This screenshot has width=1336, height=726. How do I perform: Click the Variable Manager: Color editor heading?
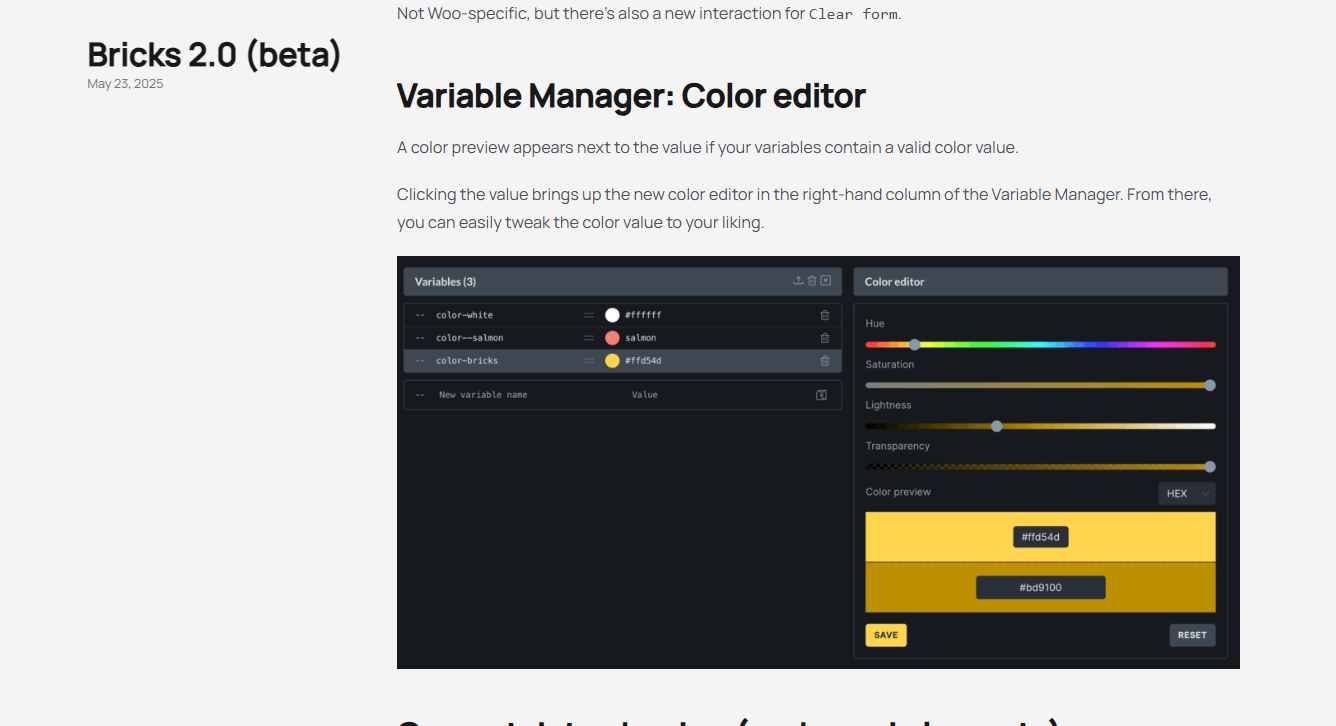pyautogui.click(x=631, y=96)
